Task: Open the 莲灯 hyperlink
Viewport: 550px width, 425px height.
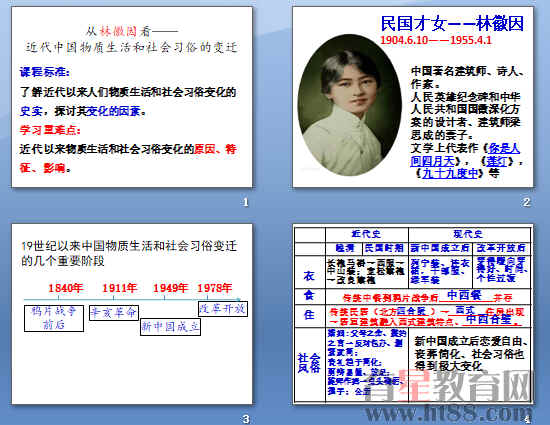Action: (x=496, y=162)
